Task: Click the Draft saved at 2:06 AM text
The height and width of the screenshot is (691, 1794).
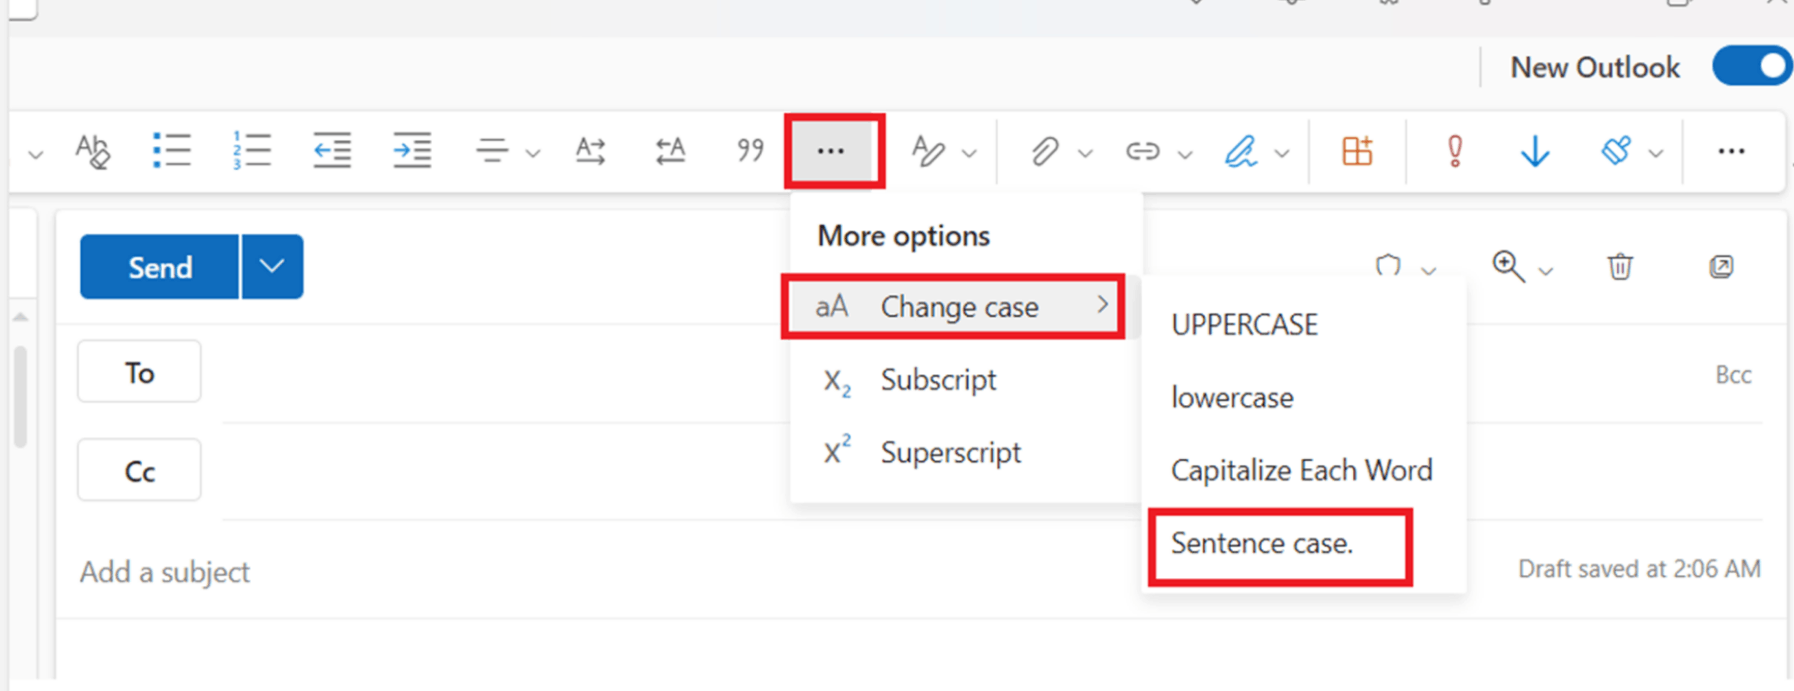Action: [1639, 569]
